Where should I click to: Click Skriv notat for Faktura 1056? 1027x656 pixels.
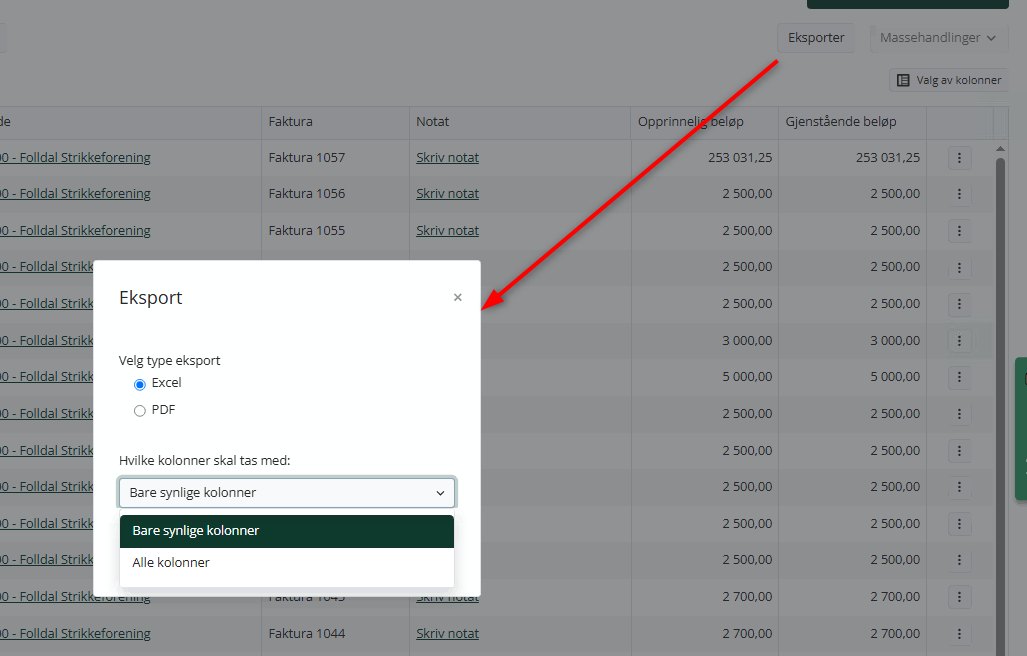click(x=447, y=194)
